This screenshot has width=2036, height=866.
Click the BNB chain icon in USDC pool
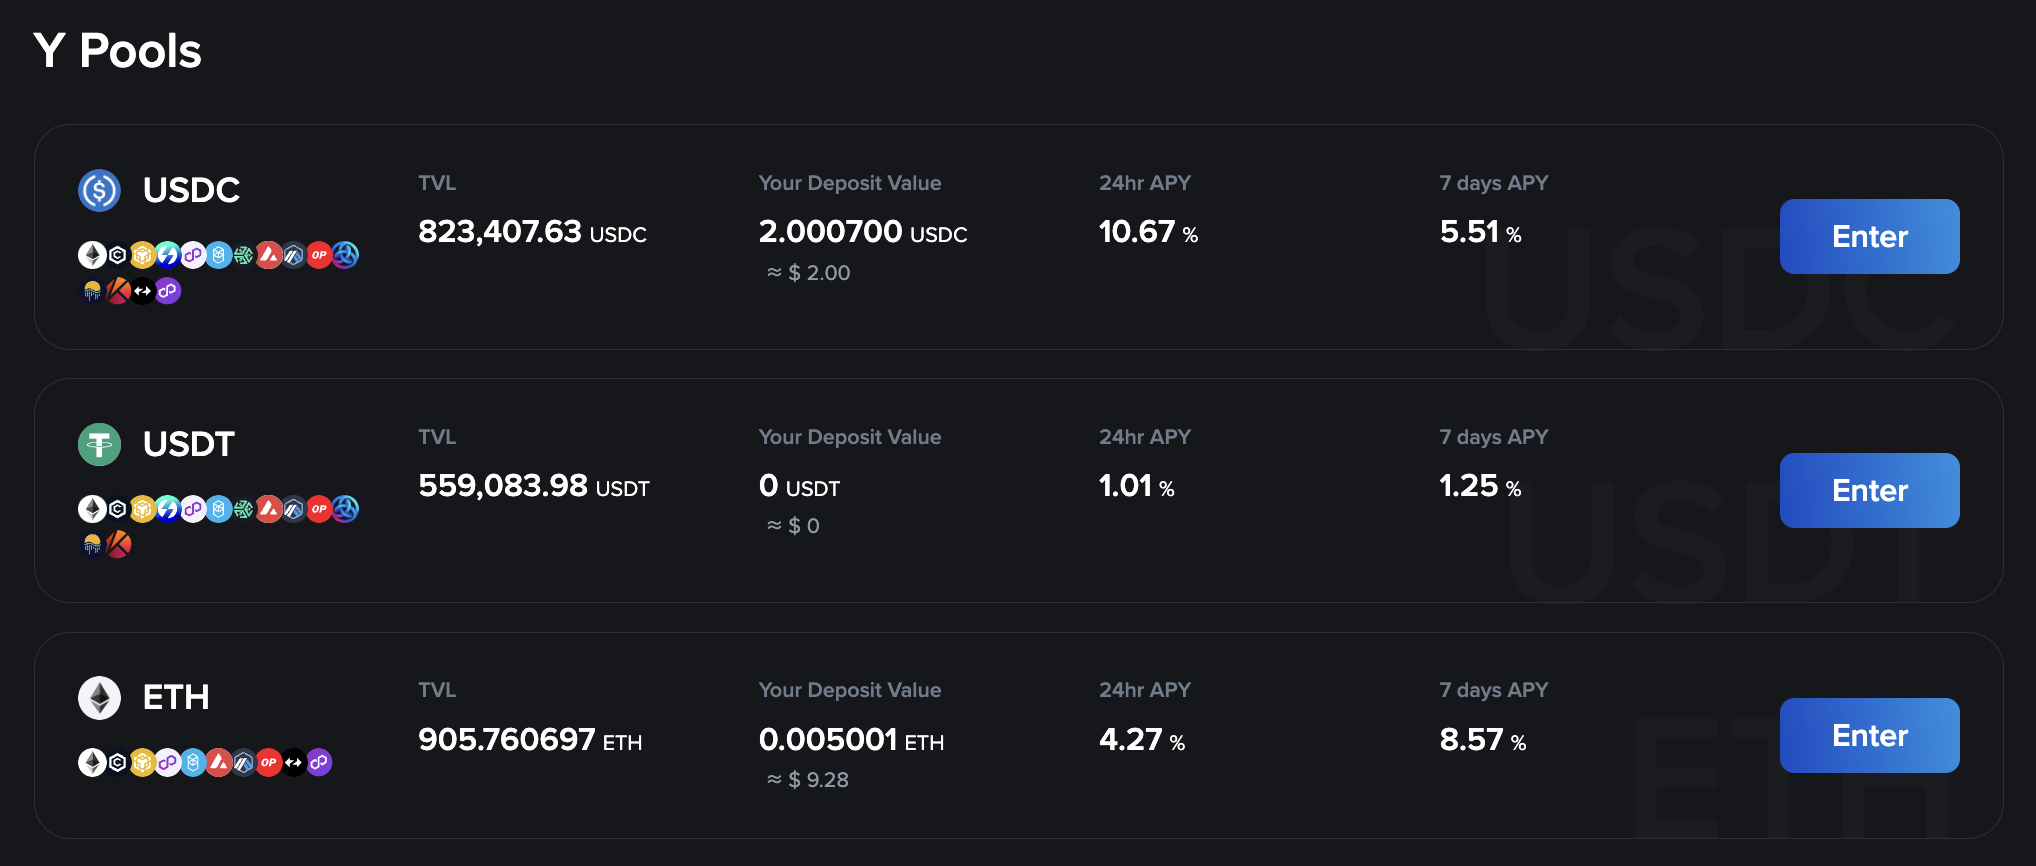point(143,255)
